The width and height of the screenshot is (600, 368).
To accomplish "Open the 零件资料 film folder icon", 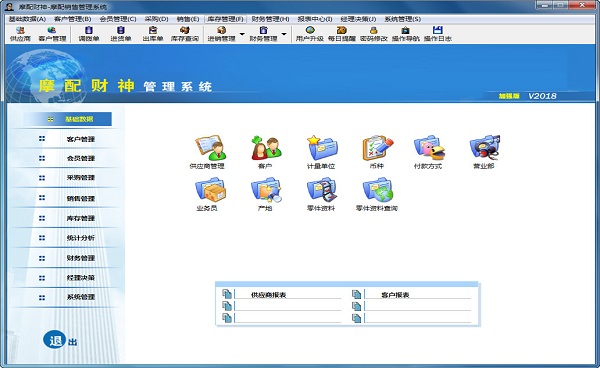I will [x=322, y=189].
